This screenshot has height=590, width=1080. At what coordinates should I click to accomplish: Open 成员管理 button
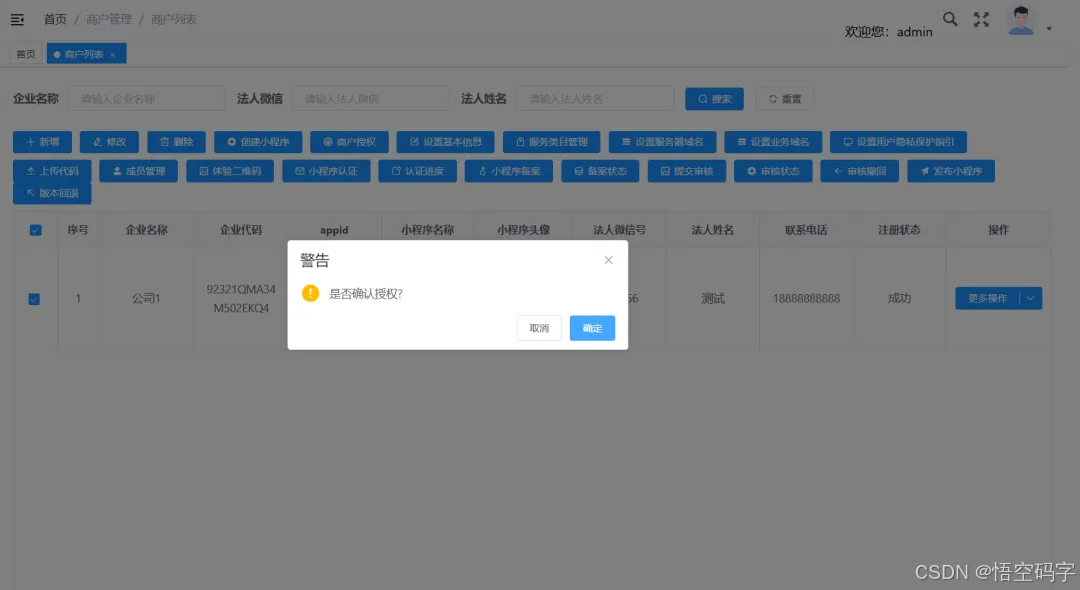pyautogui.click(x=138, y=171)
